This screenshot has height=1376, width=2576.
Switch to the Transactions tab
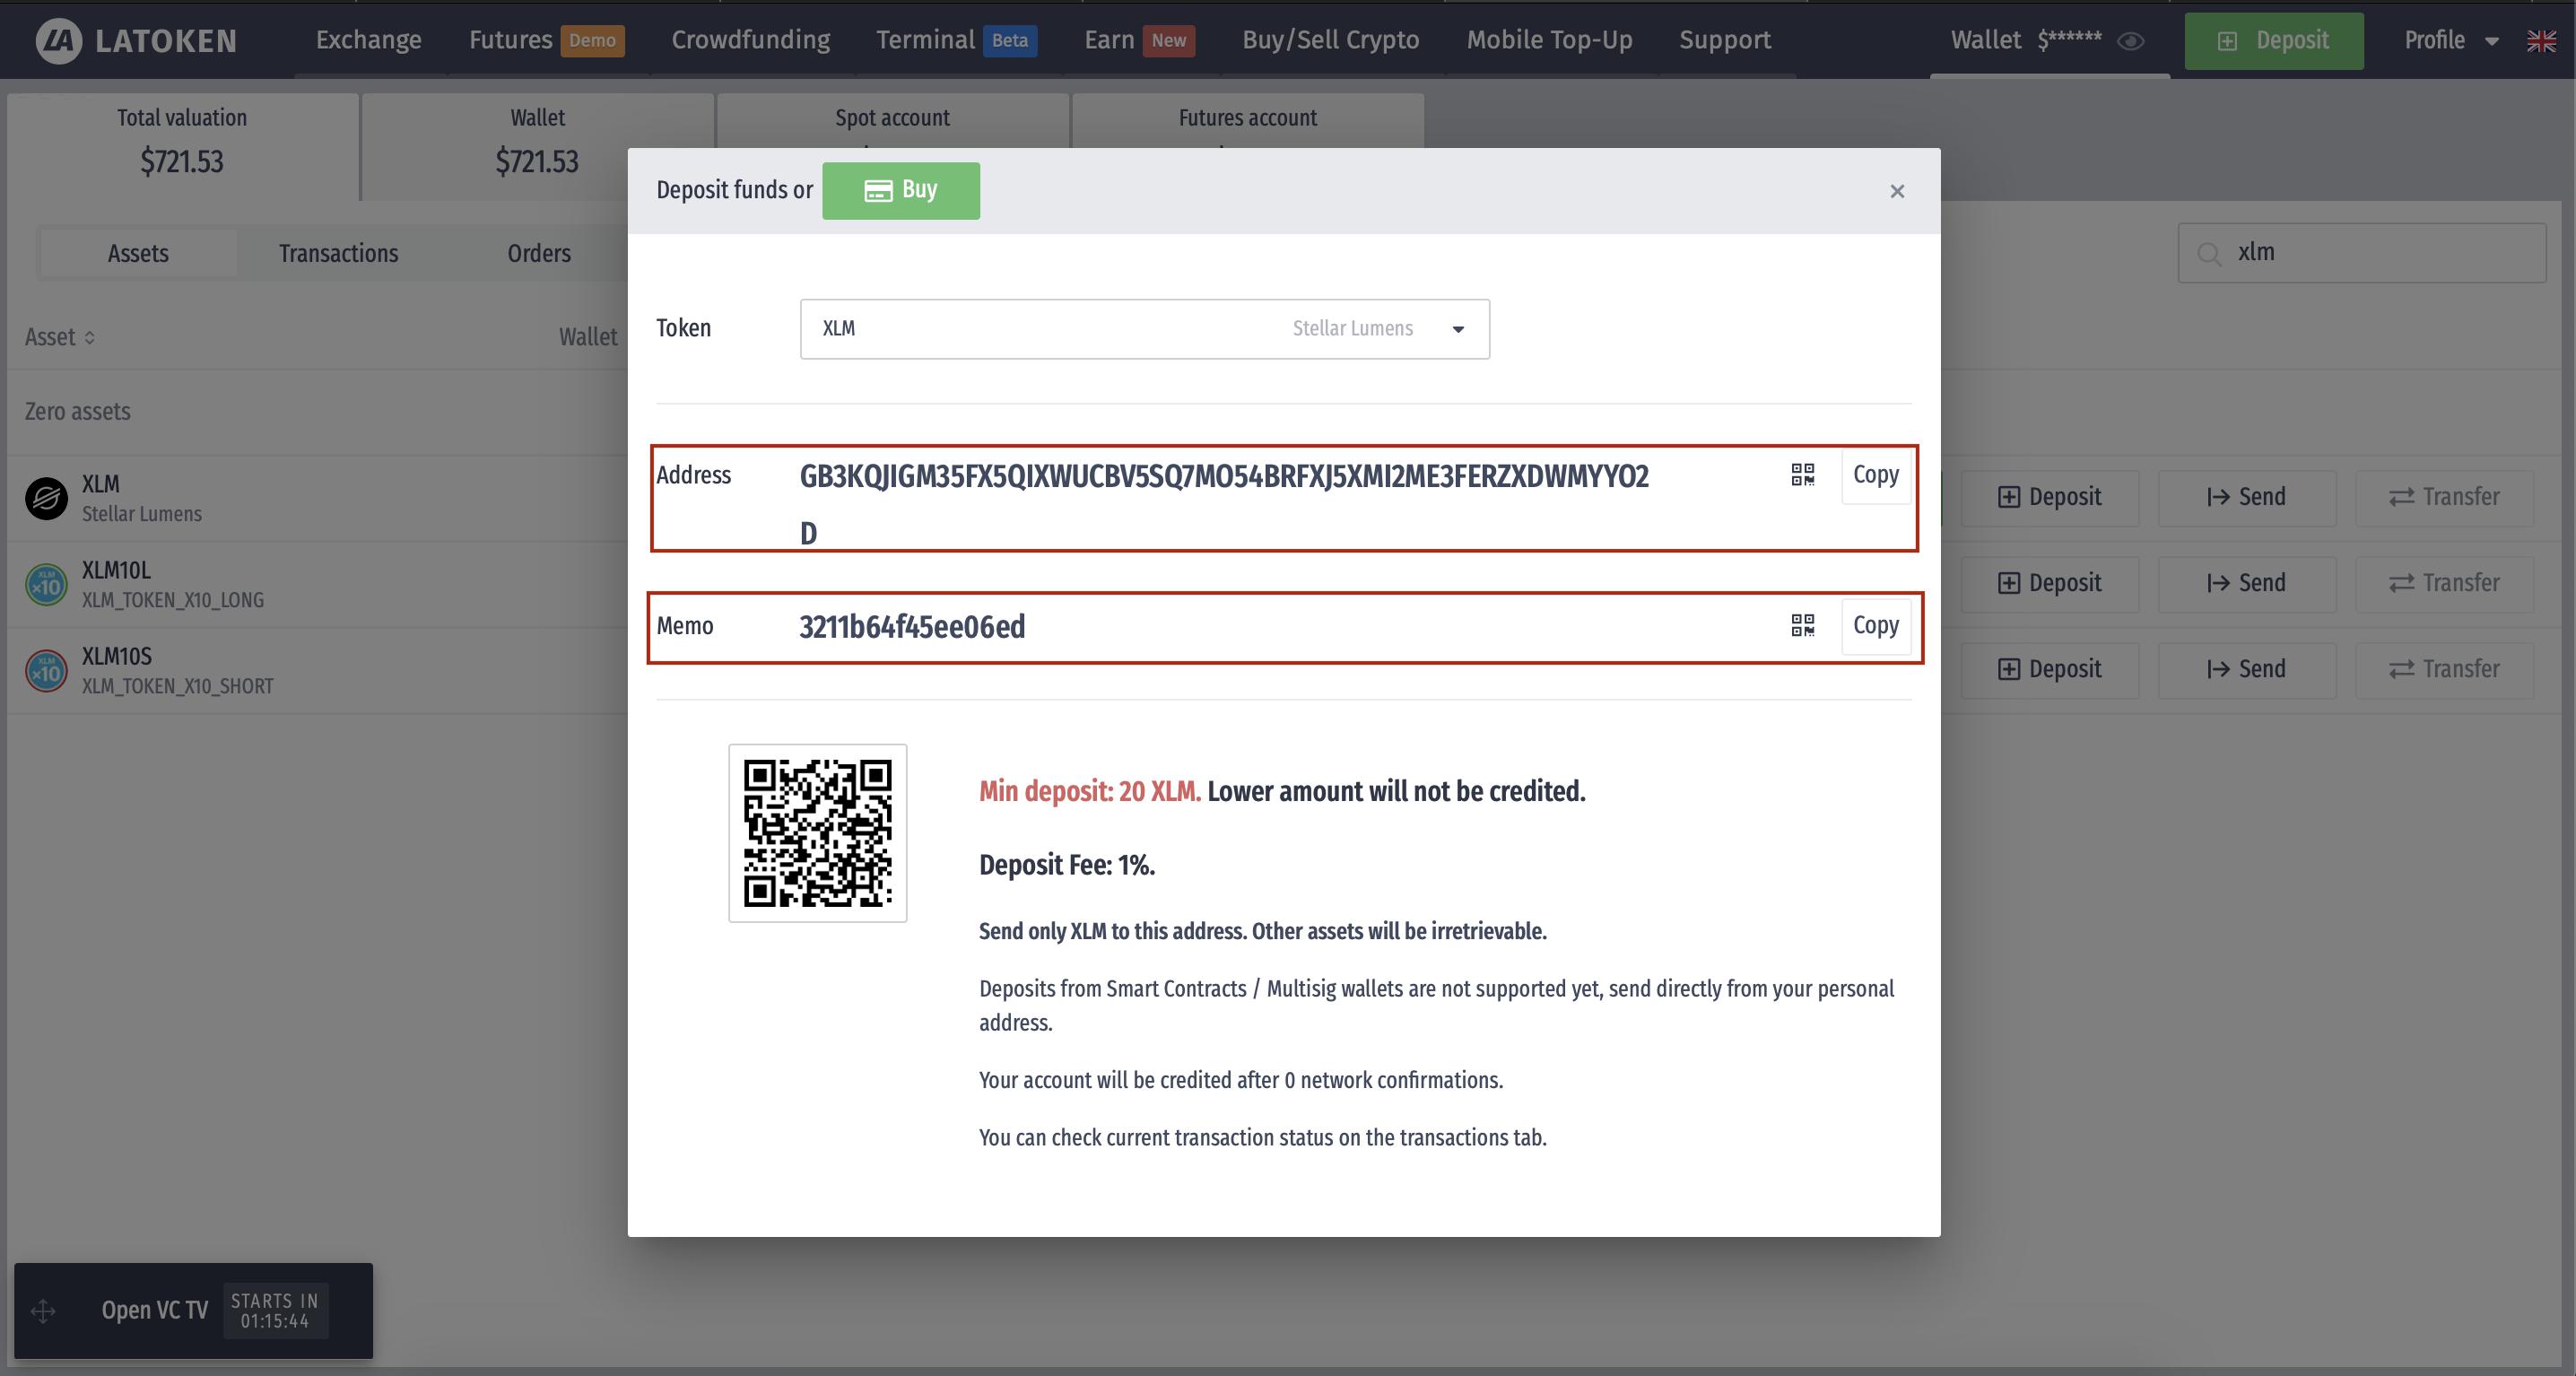(x=338, y=254)
